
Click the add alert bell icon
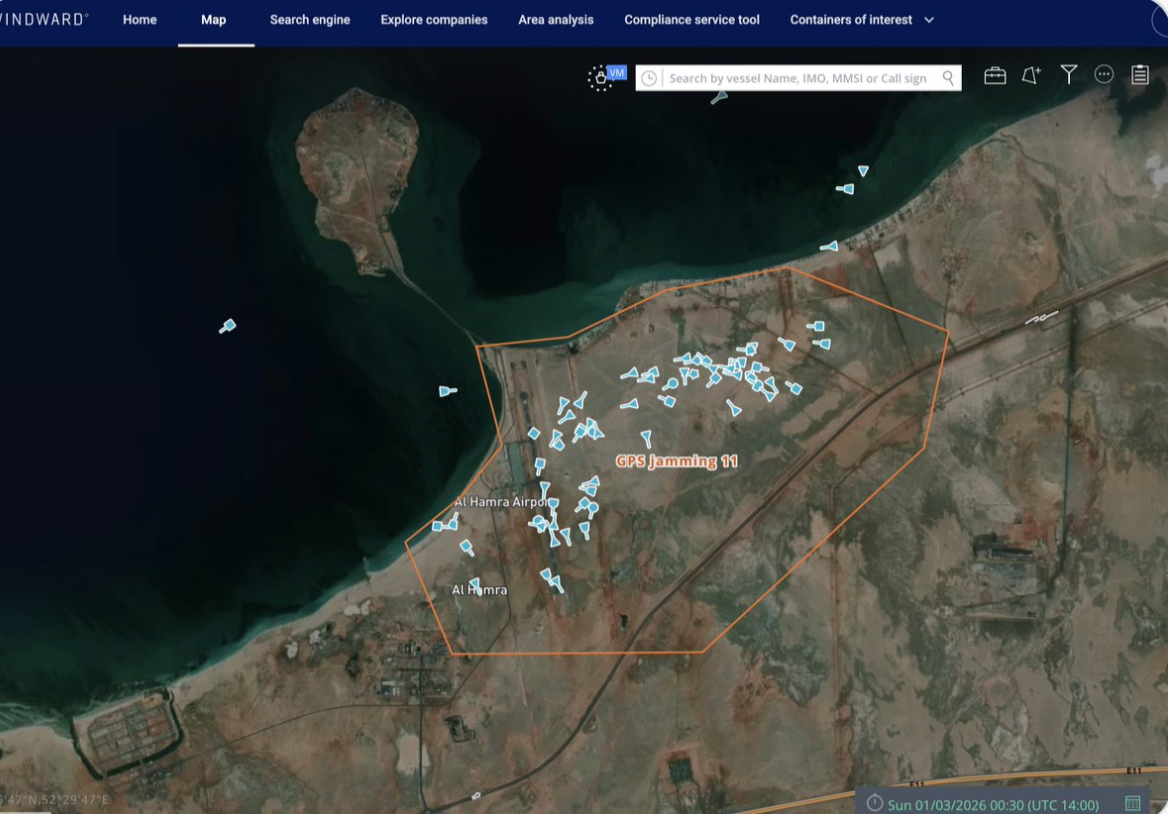tap(1031, 76)
